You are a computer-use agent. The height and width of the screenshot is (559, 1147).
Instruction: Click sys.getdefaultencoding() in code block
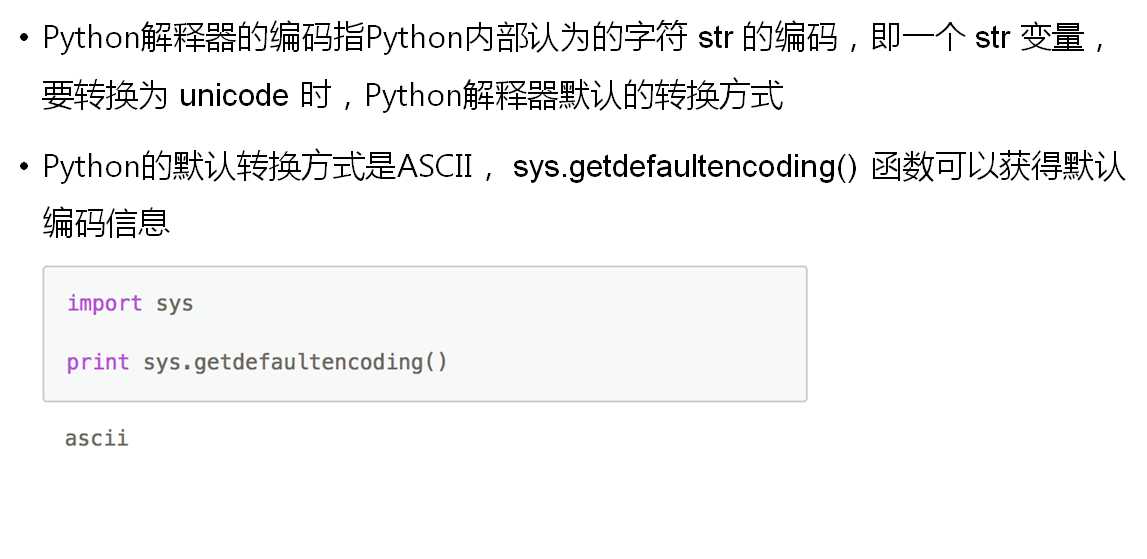coord(295,362)
